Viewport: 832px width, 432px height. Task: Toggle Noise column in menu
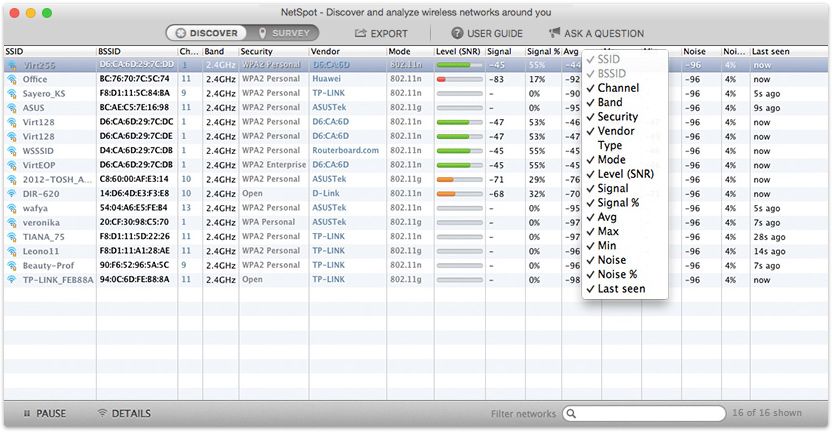point(625,260)
